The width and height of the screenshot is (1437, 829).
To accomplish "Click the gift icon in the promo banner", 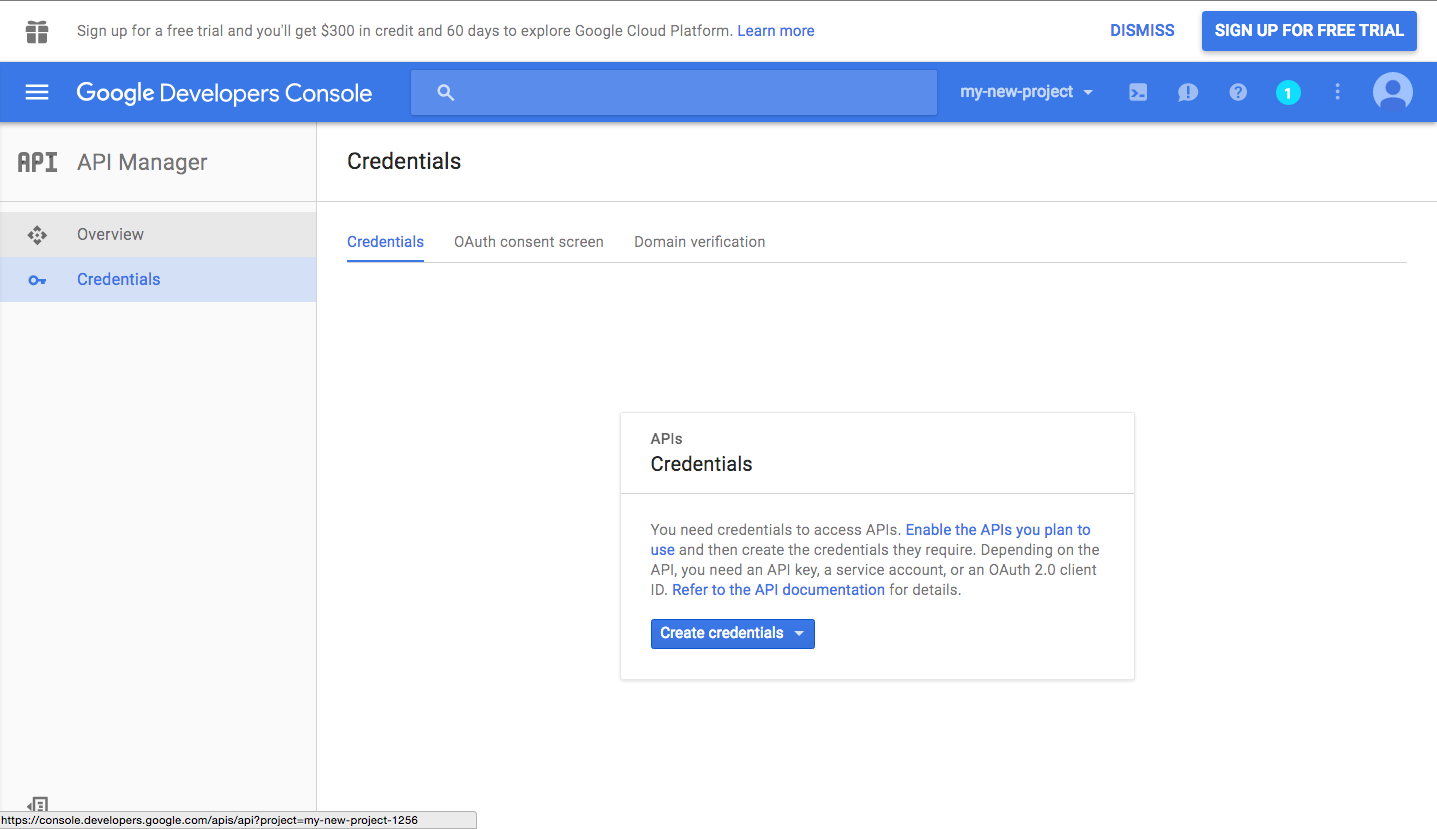I will (37, 32).
